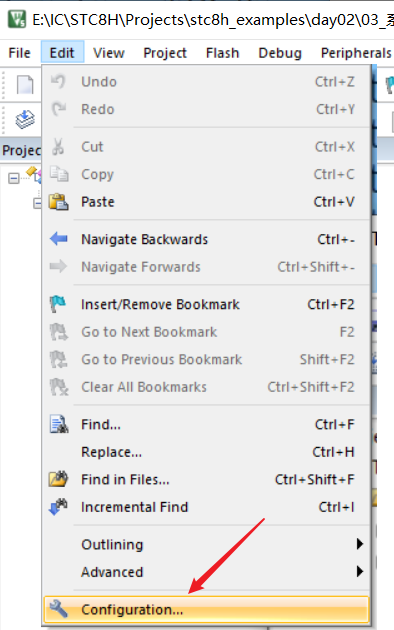Open the Project menu

pyautogui.click(x=165, y=53)
